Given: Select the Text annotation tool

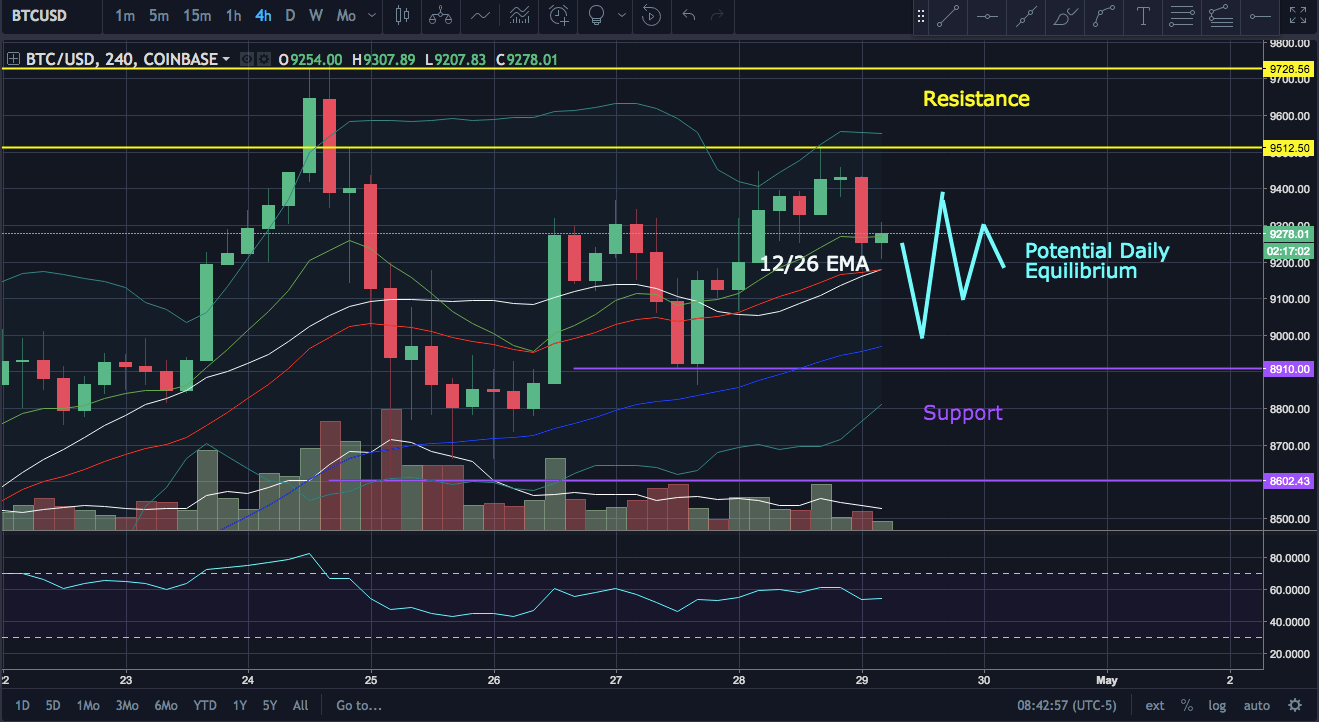Looking at the screenshot, I should coord(1142,15).
